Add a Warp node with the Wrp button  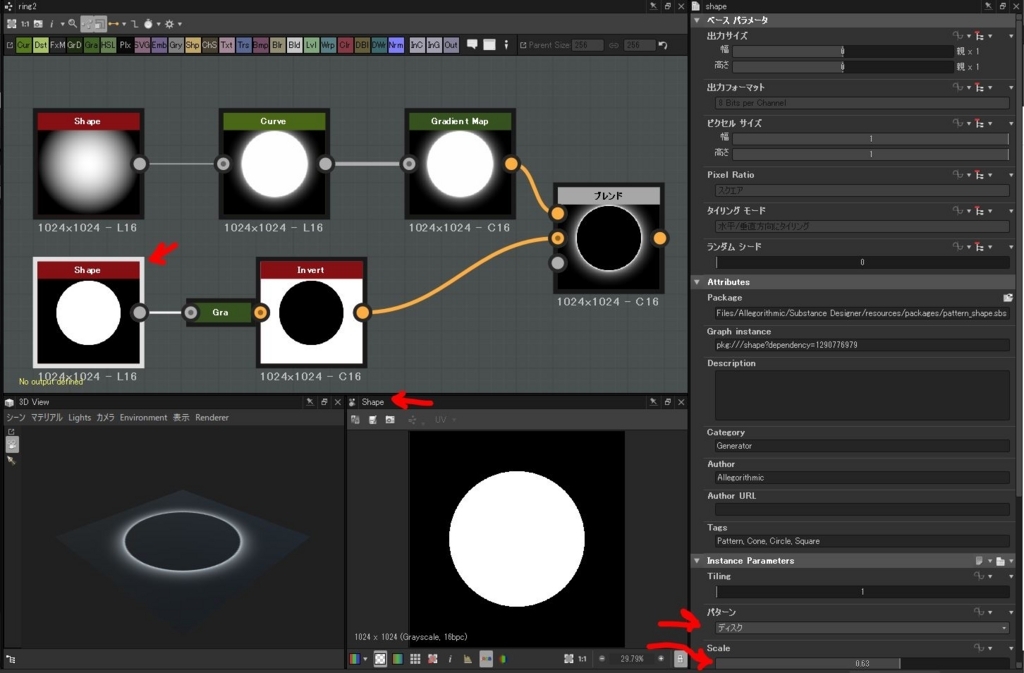pos(328,45)
